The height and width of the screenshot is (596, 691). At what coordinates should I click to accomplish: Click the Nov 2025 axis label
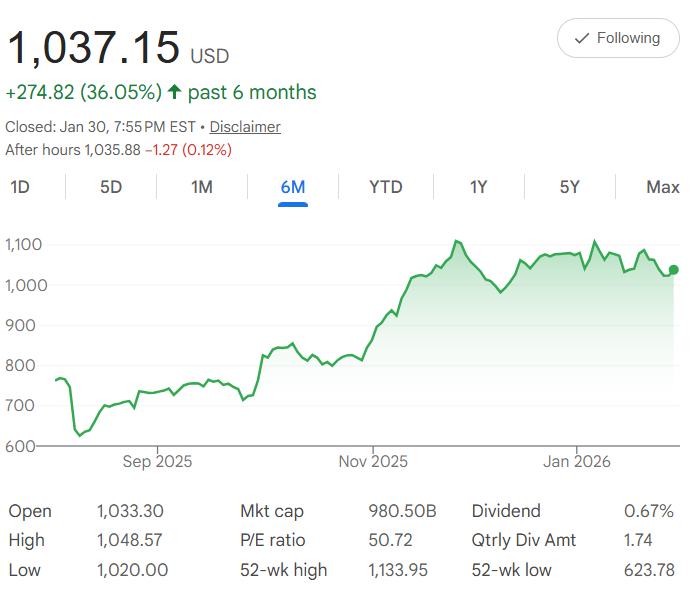point(373,462)
